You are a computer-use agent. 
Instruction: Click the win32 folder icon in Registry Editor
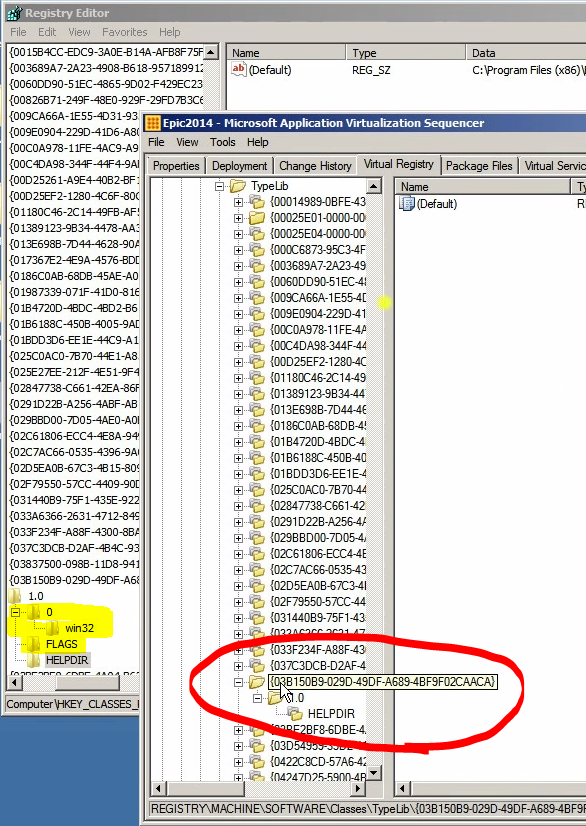point(53,628)
